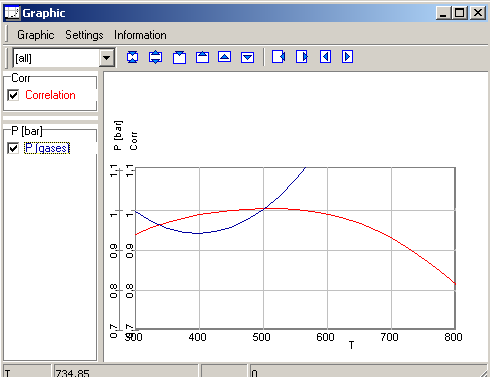Screen dimensions: 490x377
Task: Open the Information menu
Action: [x=140, y=35]
